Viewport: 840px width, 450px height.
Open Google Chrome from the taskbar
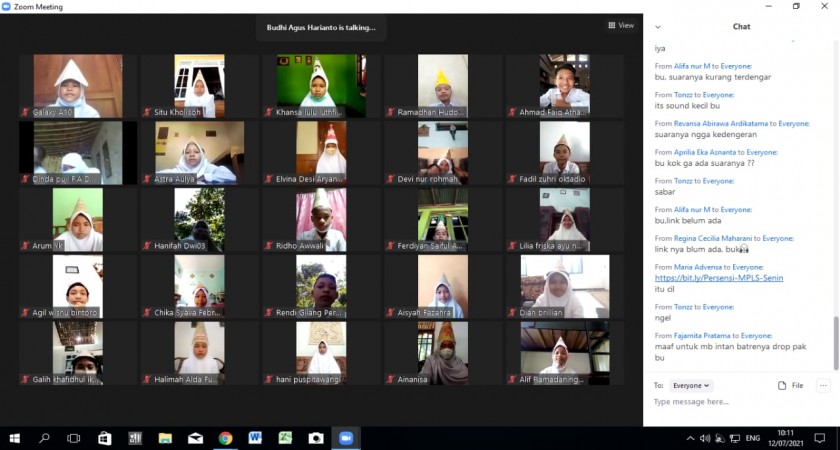pos(225,438)
